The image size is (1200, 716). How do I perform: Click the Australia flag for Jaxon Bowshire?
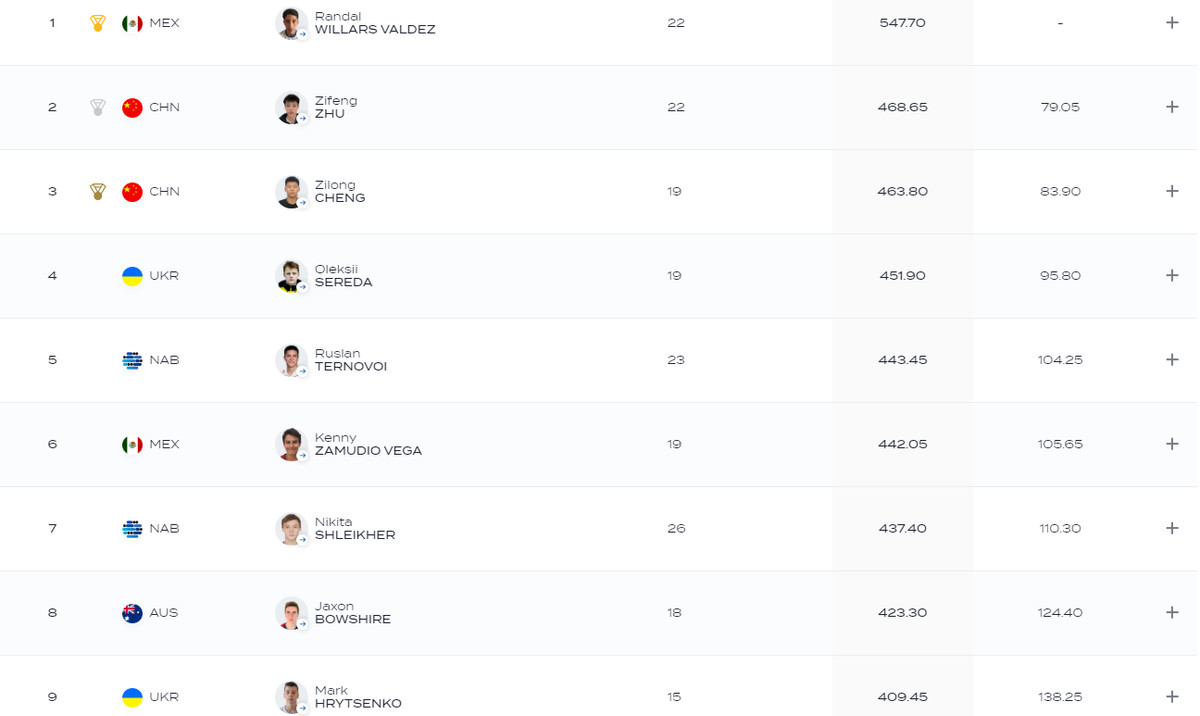pos(132,613)
